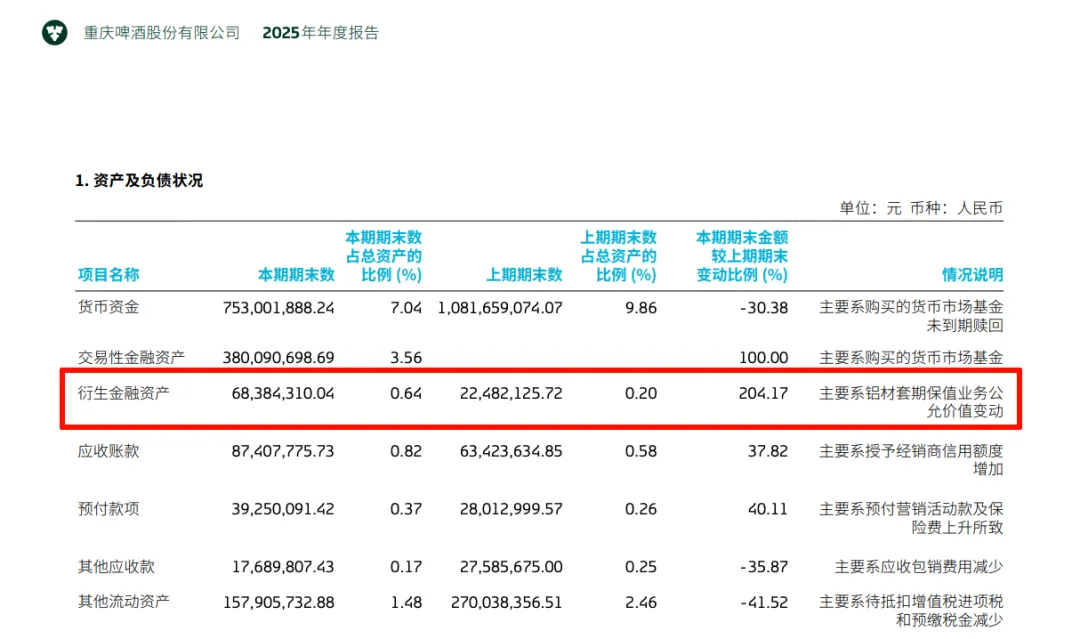
Task: Click the value 1,081,659,074.07
Action: [500, 308]
